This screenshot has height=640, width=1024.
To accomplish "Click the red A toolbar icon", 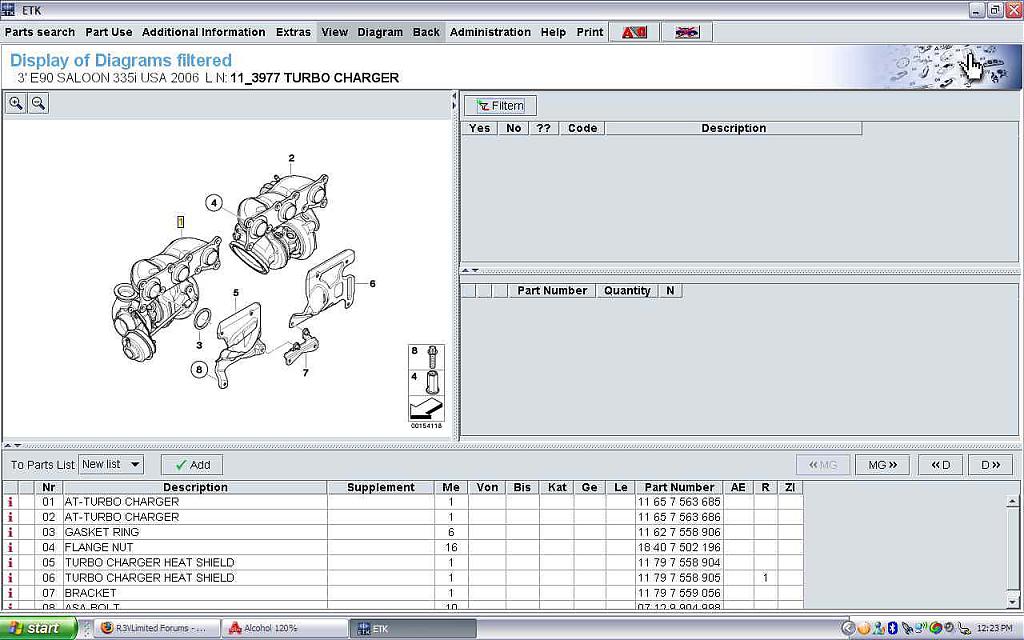I will (x=634, y=32).
